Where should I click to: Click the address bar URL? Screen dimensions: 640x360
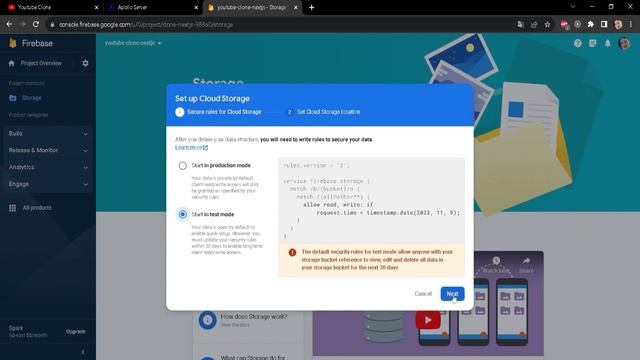(146, 24)
